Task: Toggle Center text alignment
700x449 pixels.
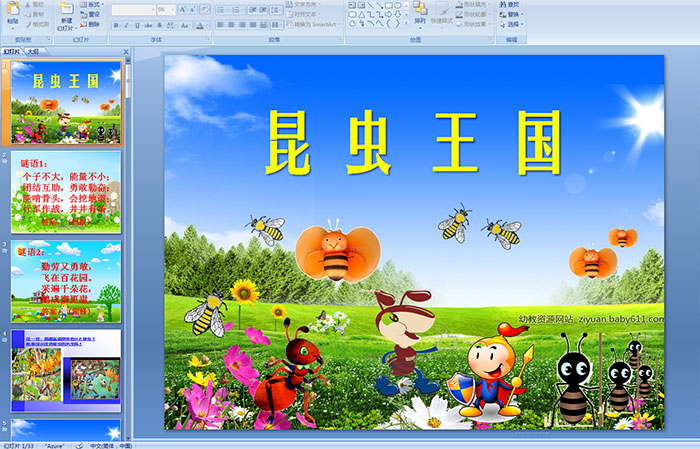Action: [231, 25]
